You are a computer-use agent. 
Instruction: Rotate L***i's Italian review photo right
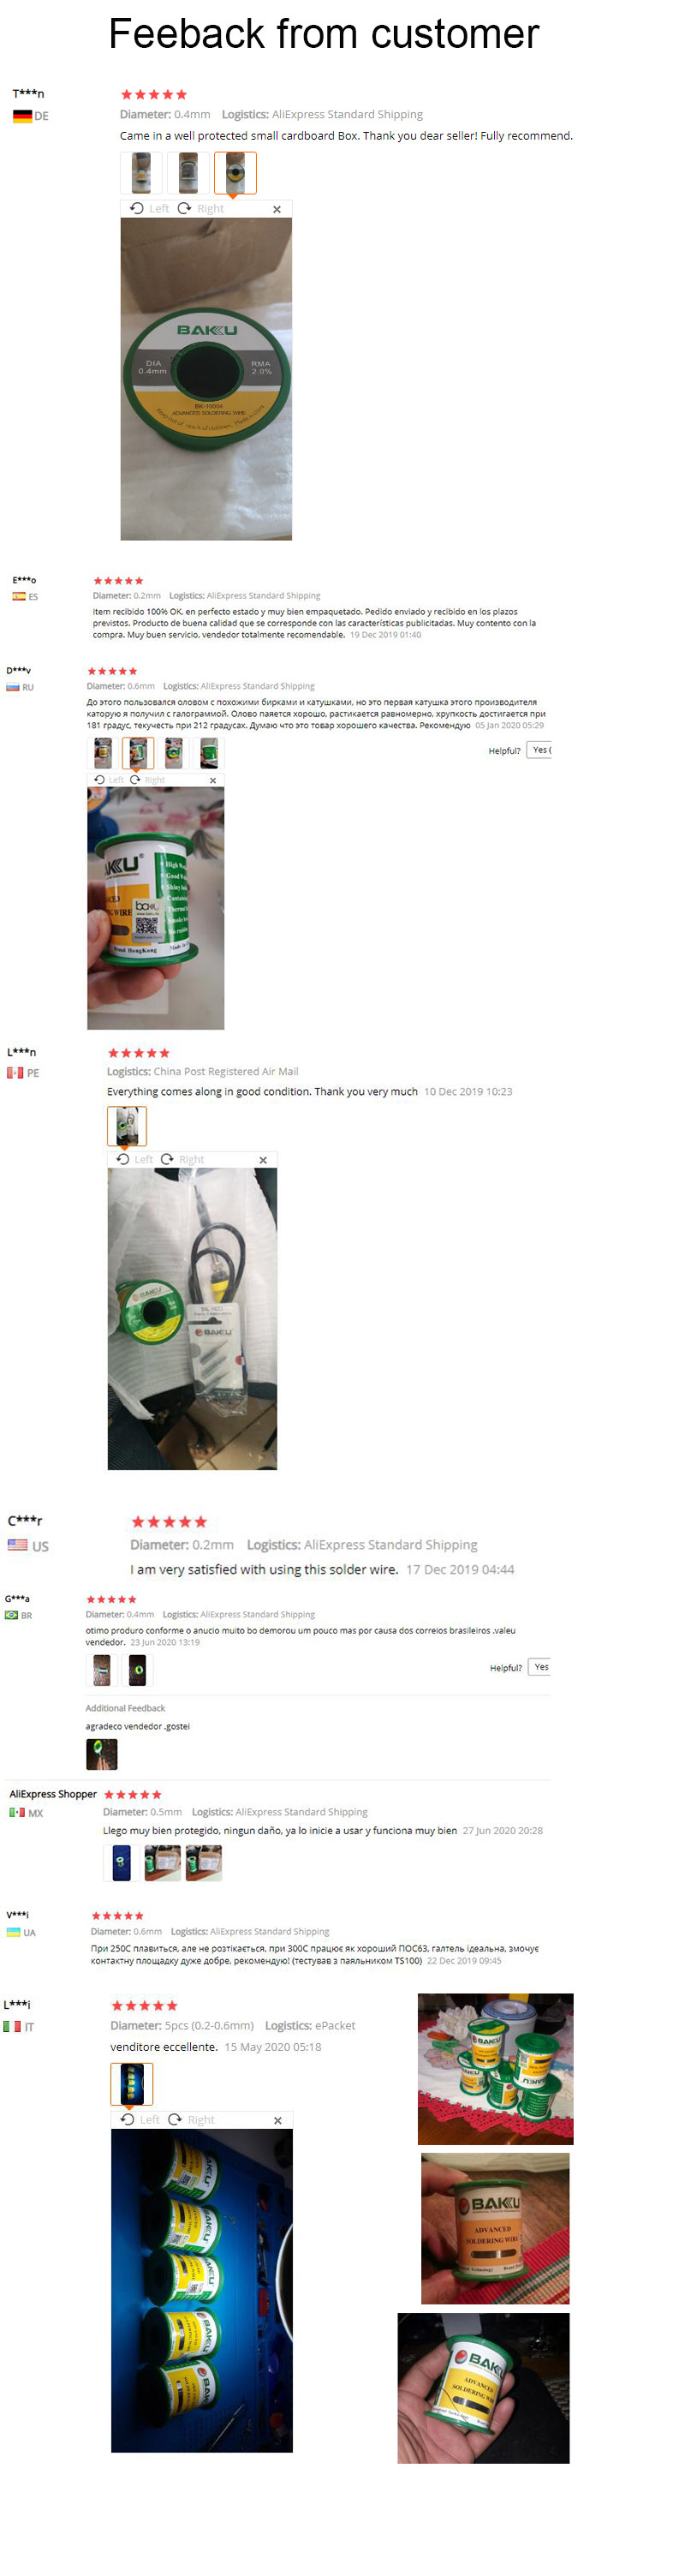click(x=191, y=2119)
